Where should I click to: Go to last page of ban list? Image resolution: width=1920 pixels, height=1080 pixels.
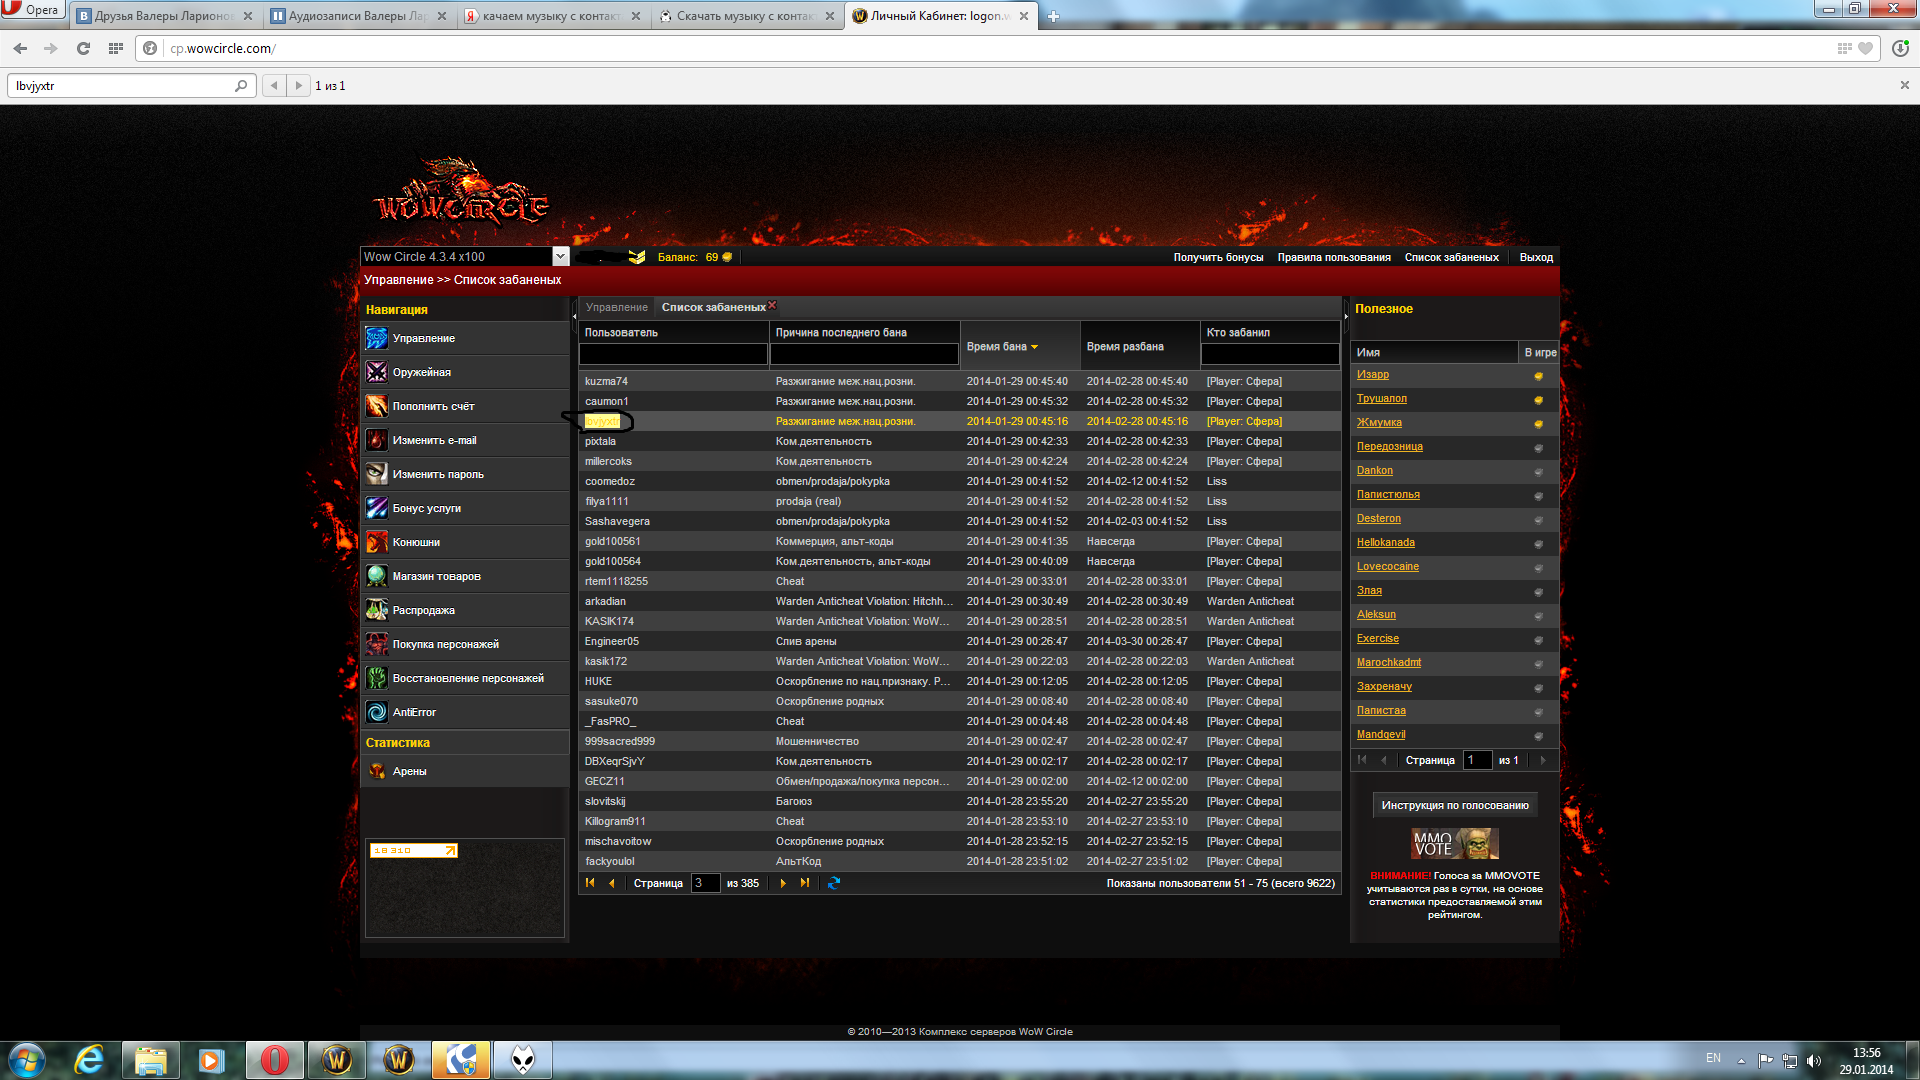[x=805, y=883]
